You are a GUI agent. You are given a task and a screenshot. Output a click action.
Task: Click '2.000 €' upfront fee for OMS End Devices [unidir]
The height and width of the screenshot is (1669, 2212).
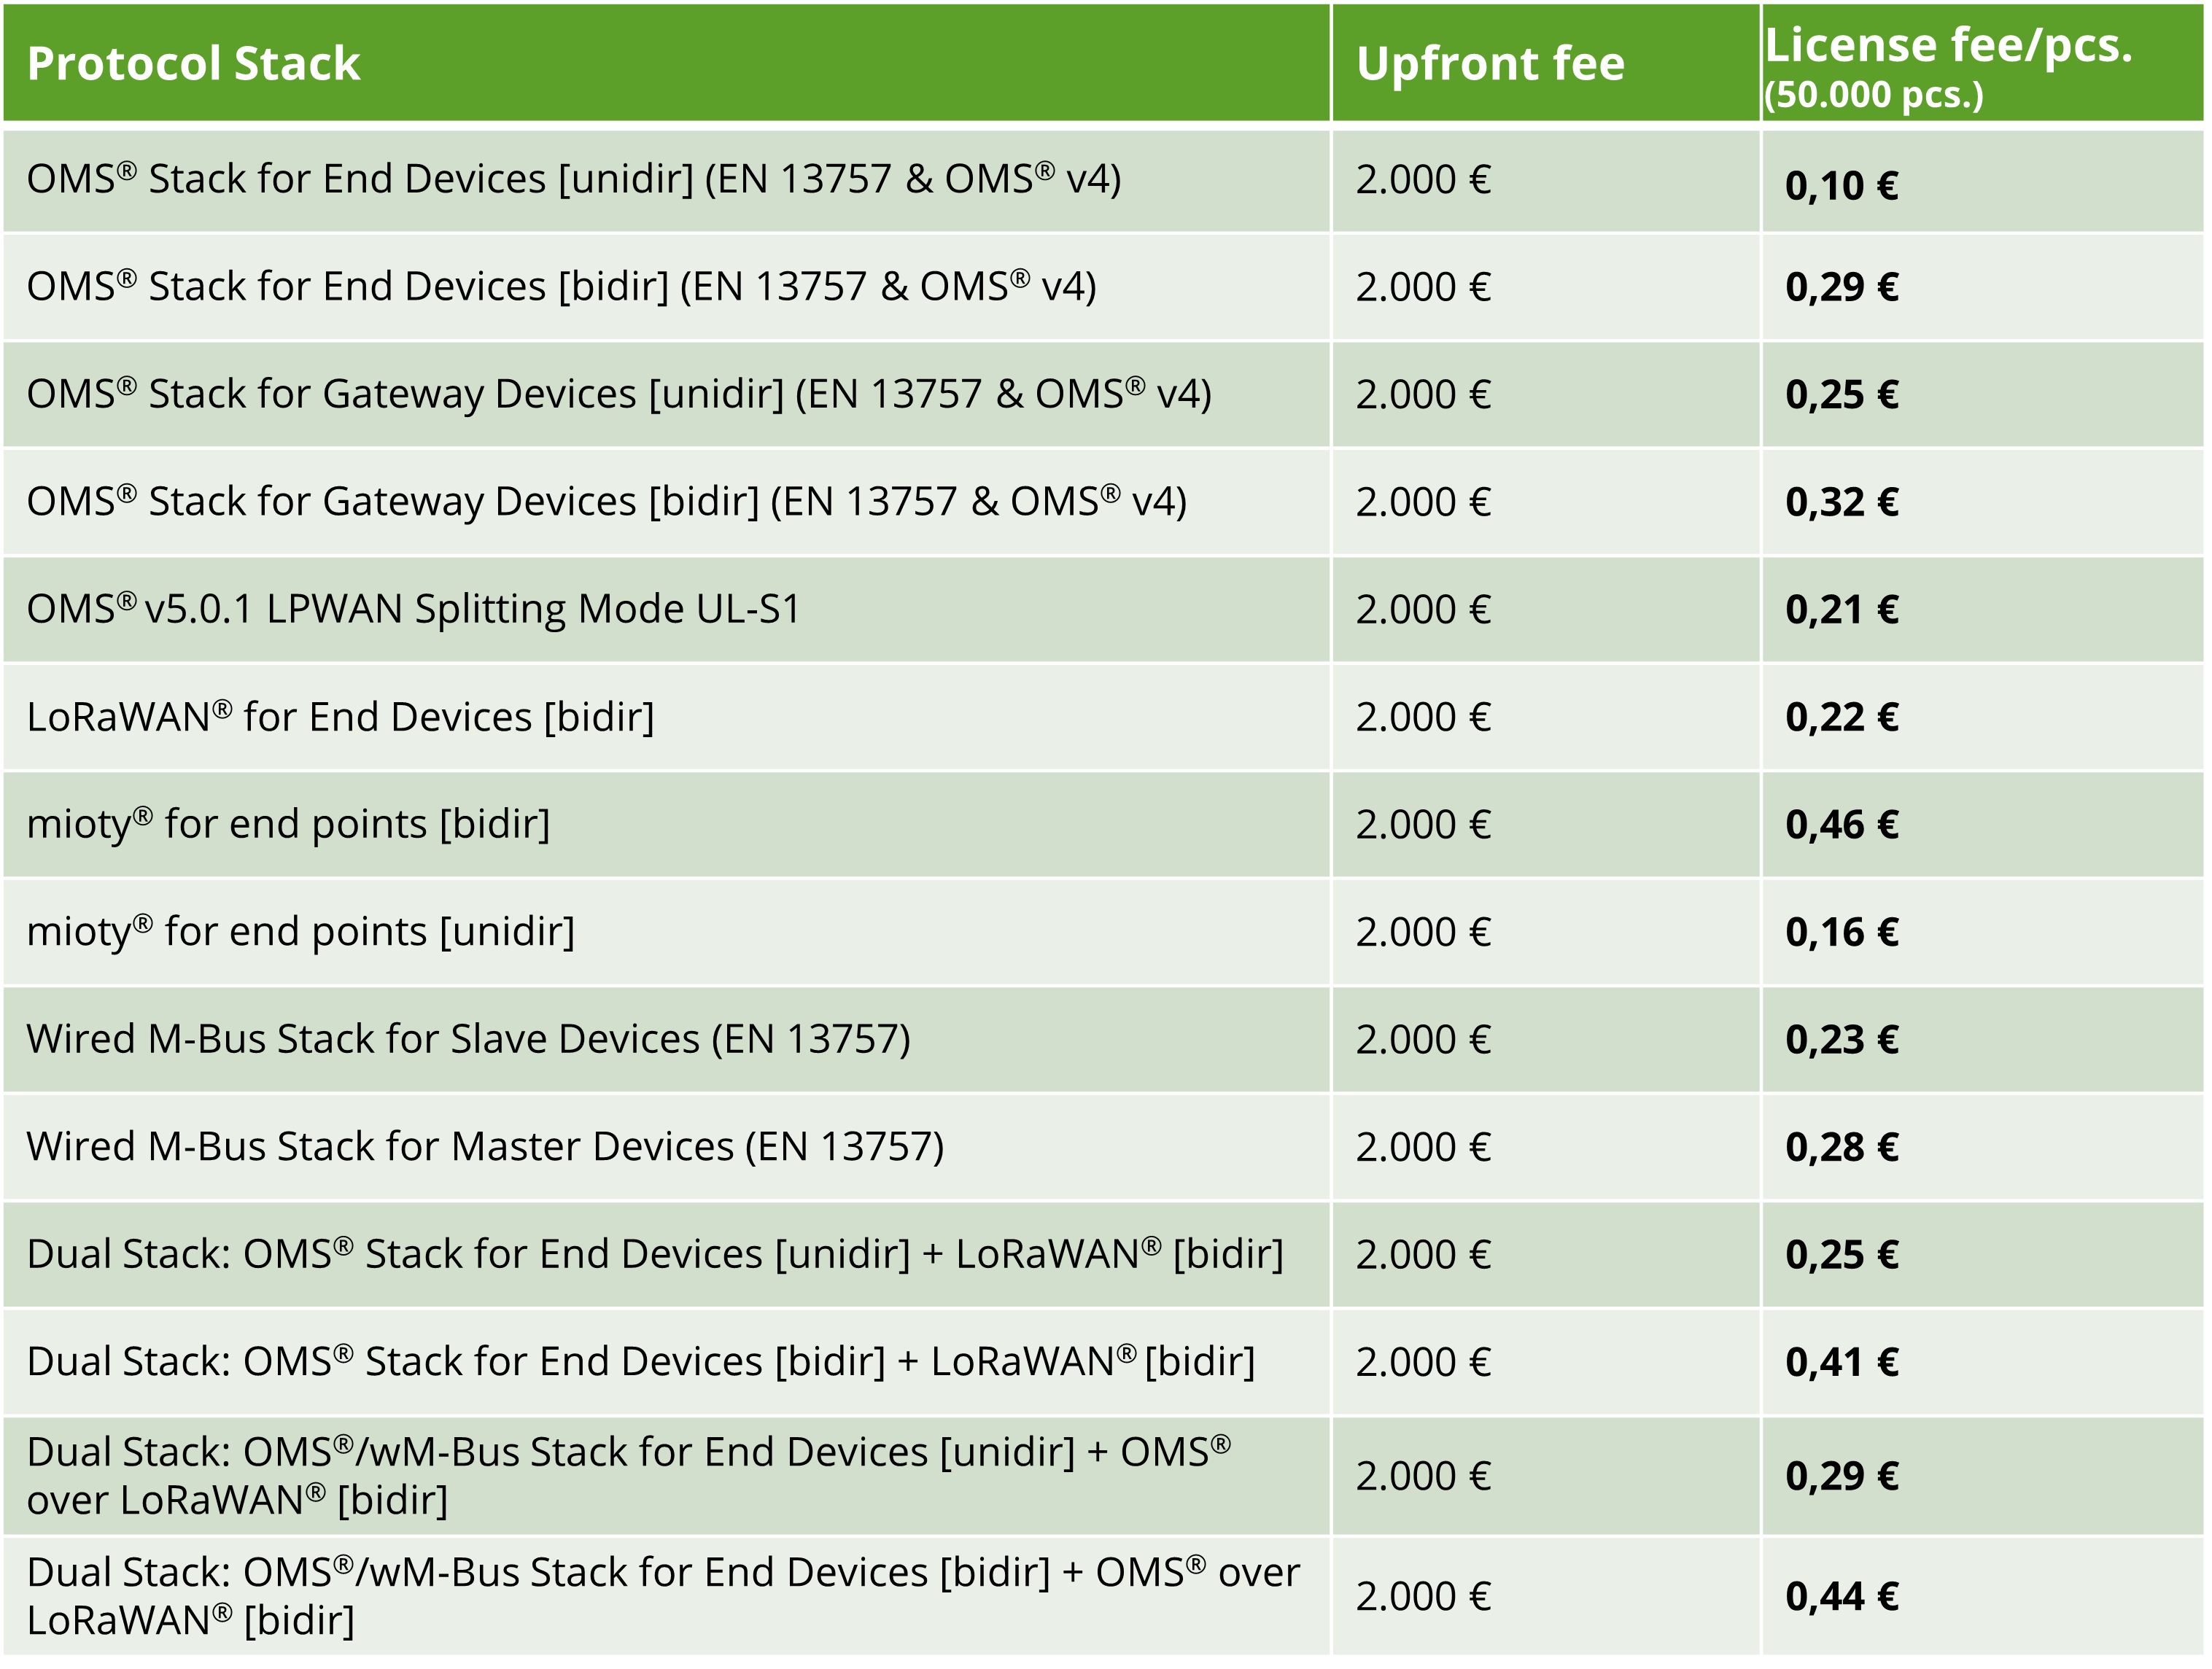point(1423,180)
